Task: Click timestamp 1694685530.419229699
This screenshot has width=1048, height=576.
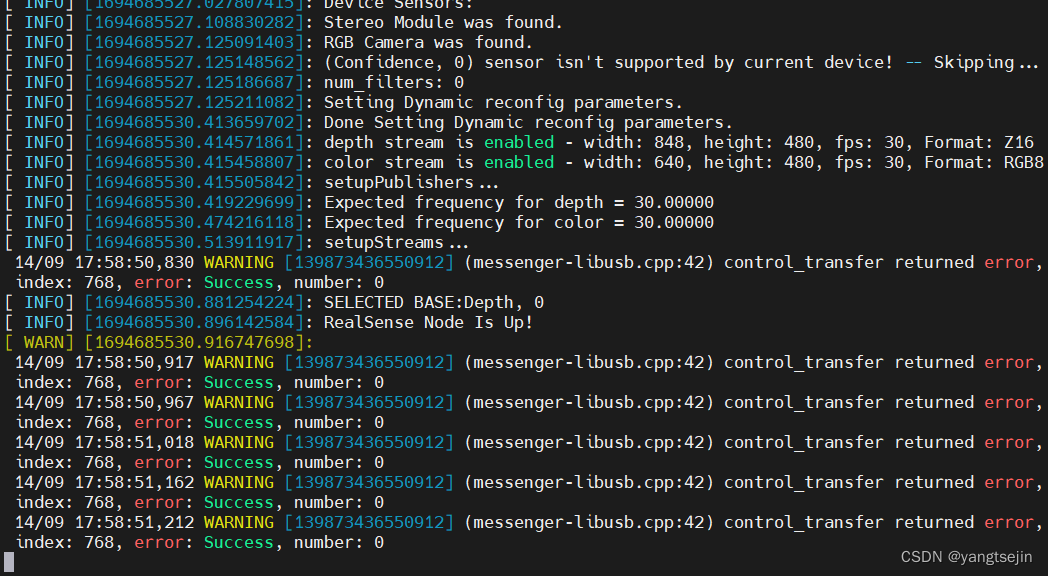Action: click(x=194, y=203)
